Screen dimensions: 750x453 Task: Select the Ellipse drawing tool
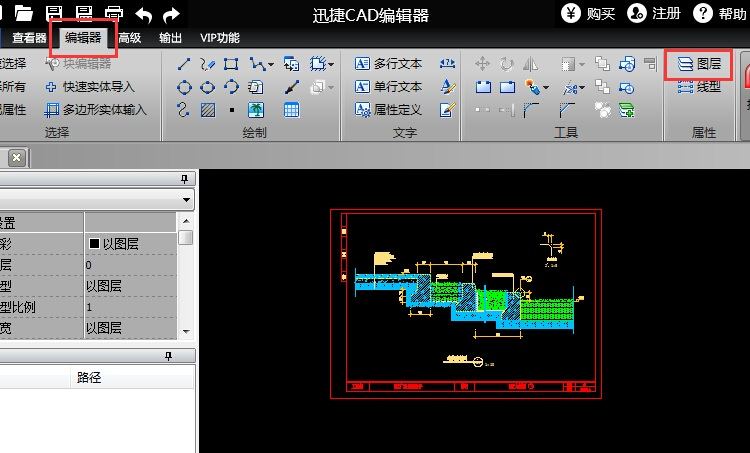click(208, 87)
